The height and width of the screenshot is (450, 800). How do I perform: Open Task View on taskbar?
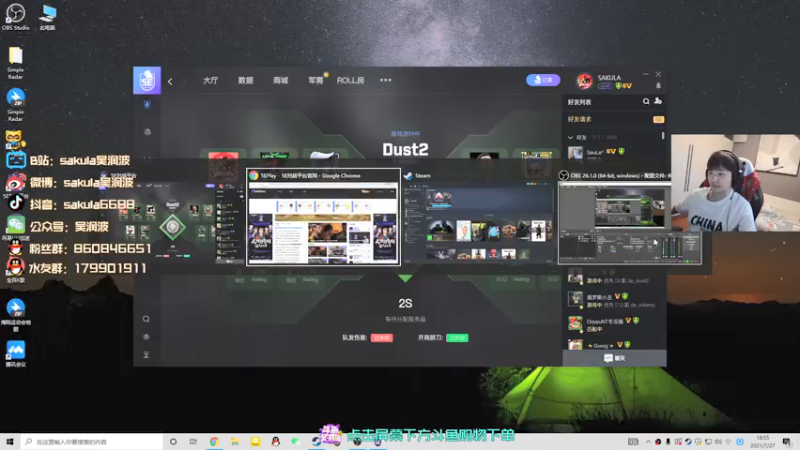pyautogui.click(x=193, y=442)
